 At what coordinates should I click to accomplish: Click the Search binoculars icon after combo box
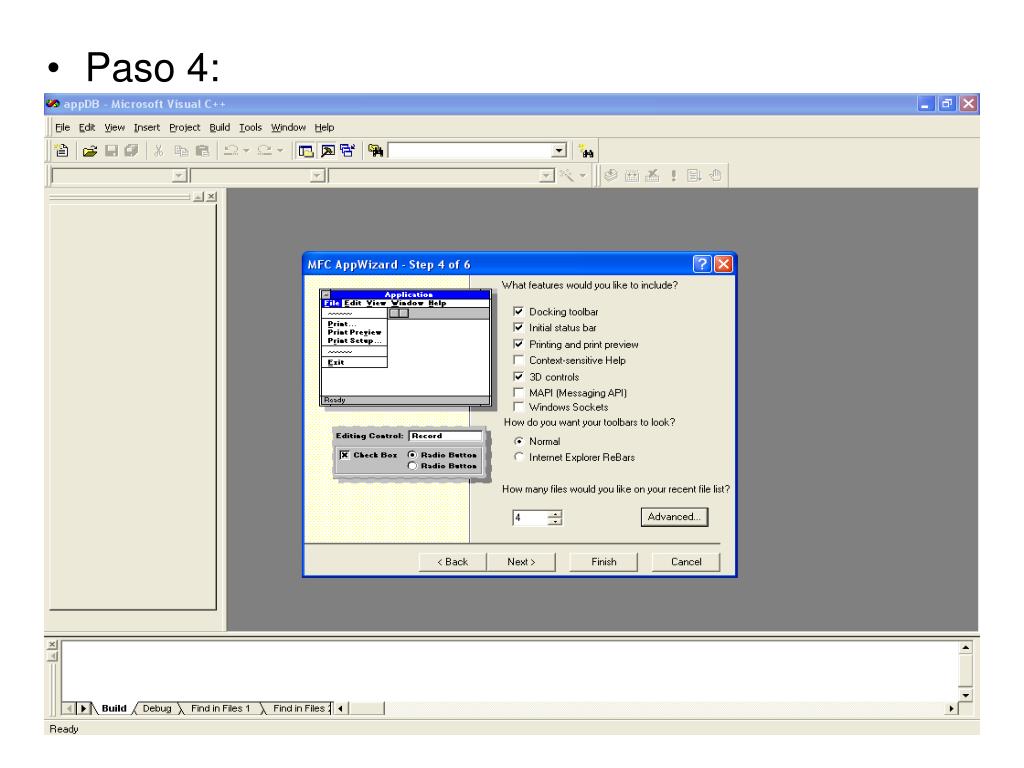click(586, 152)
